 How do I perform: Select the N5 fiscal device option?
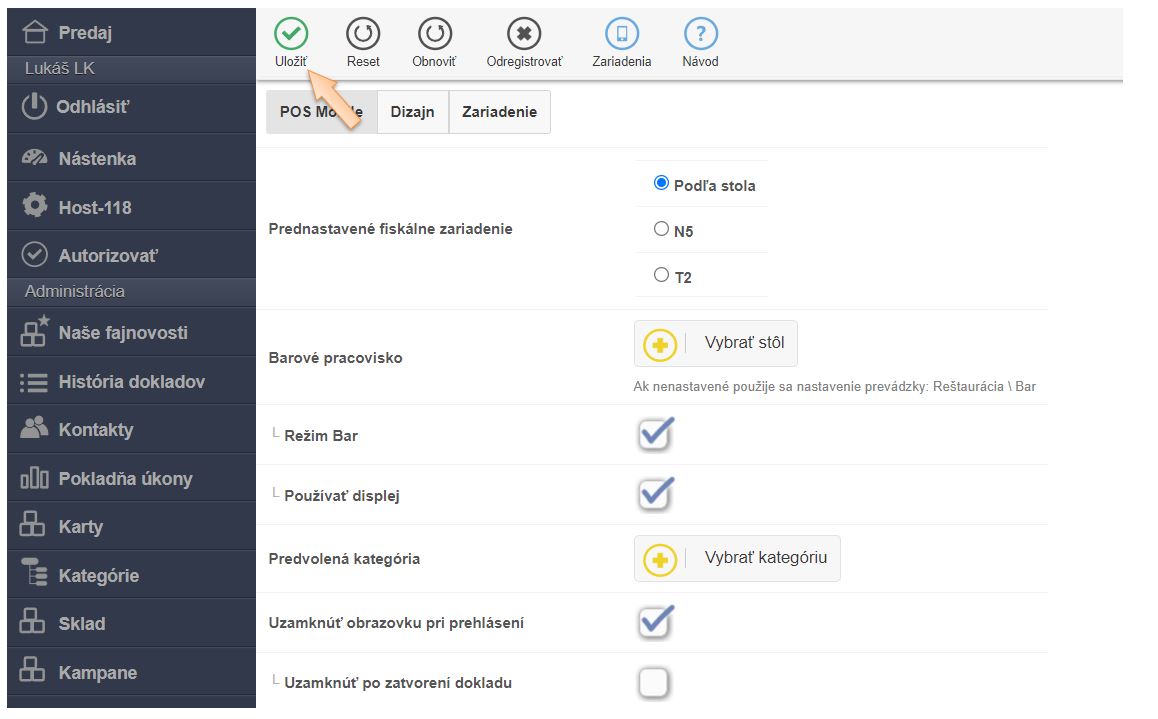(661, 229)
